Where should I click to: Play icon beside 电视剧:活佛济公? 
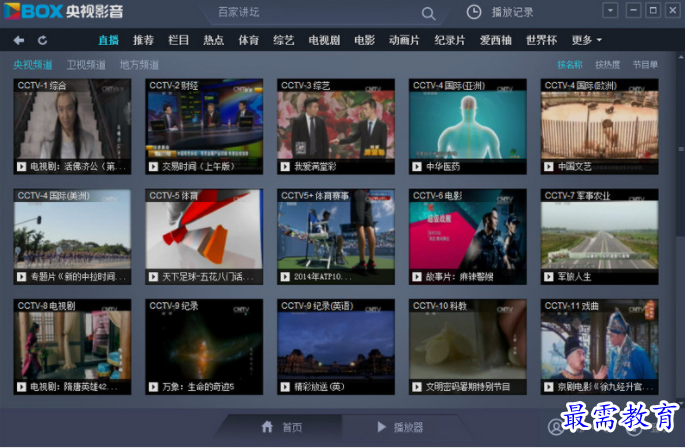pyautogui.click(x=21, y=167)
